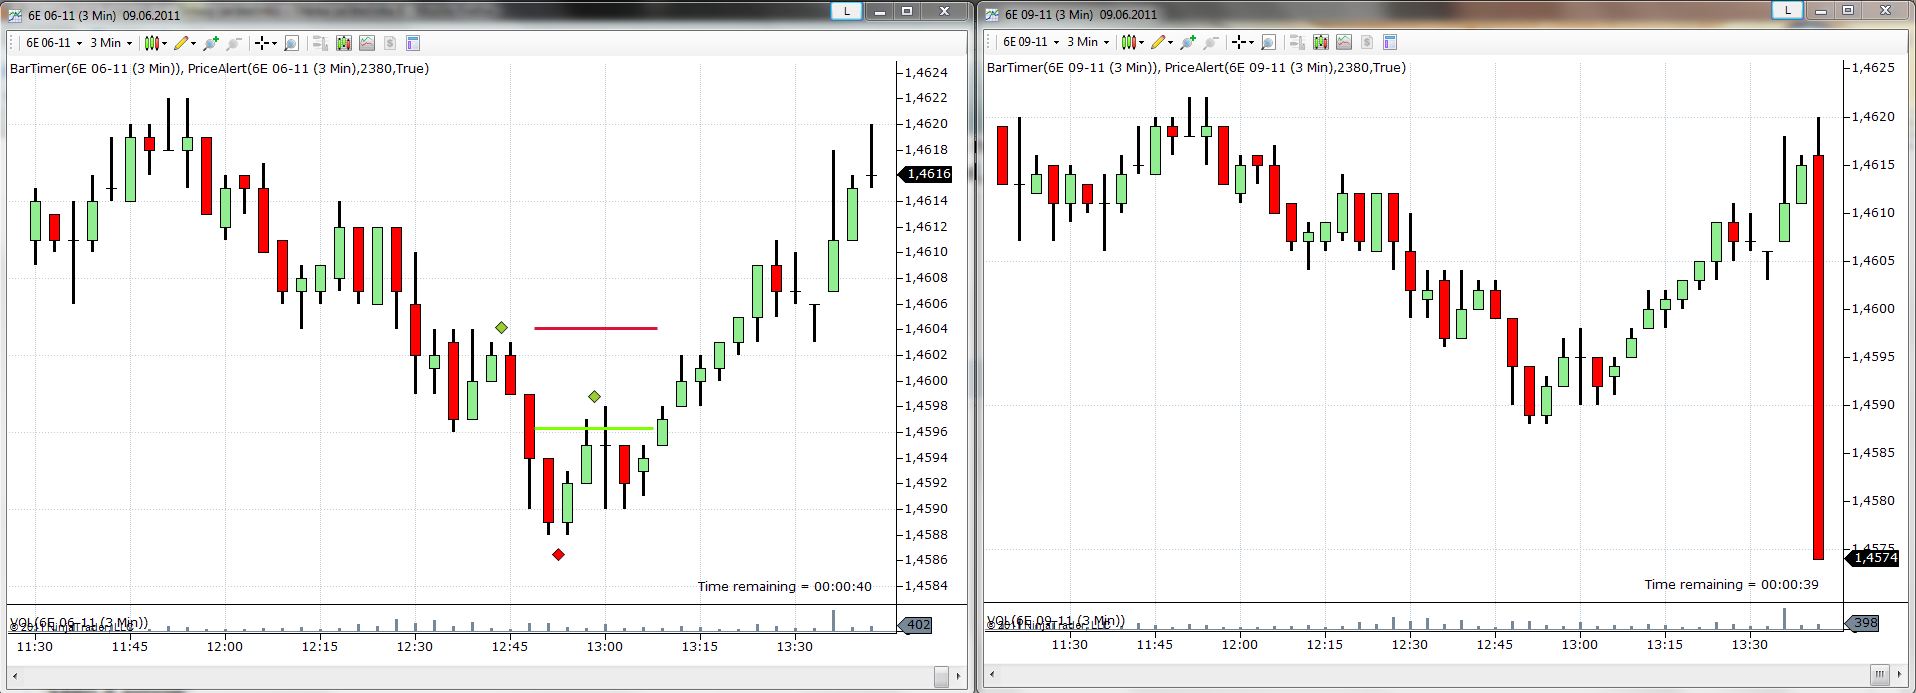Open the Indicators icon in 6E 06-11 window

[x=366, y=43]
